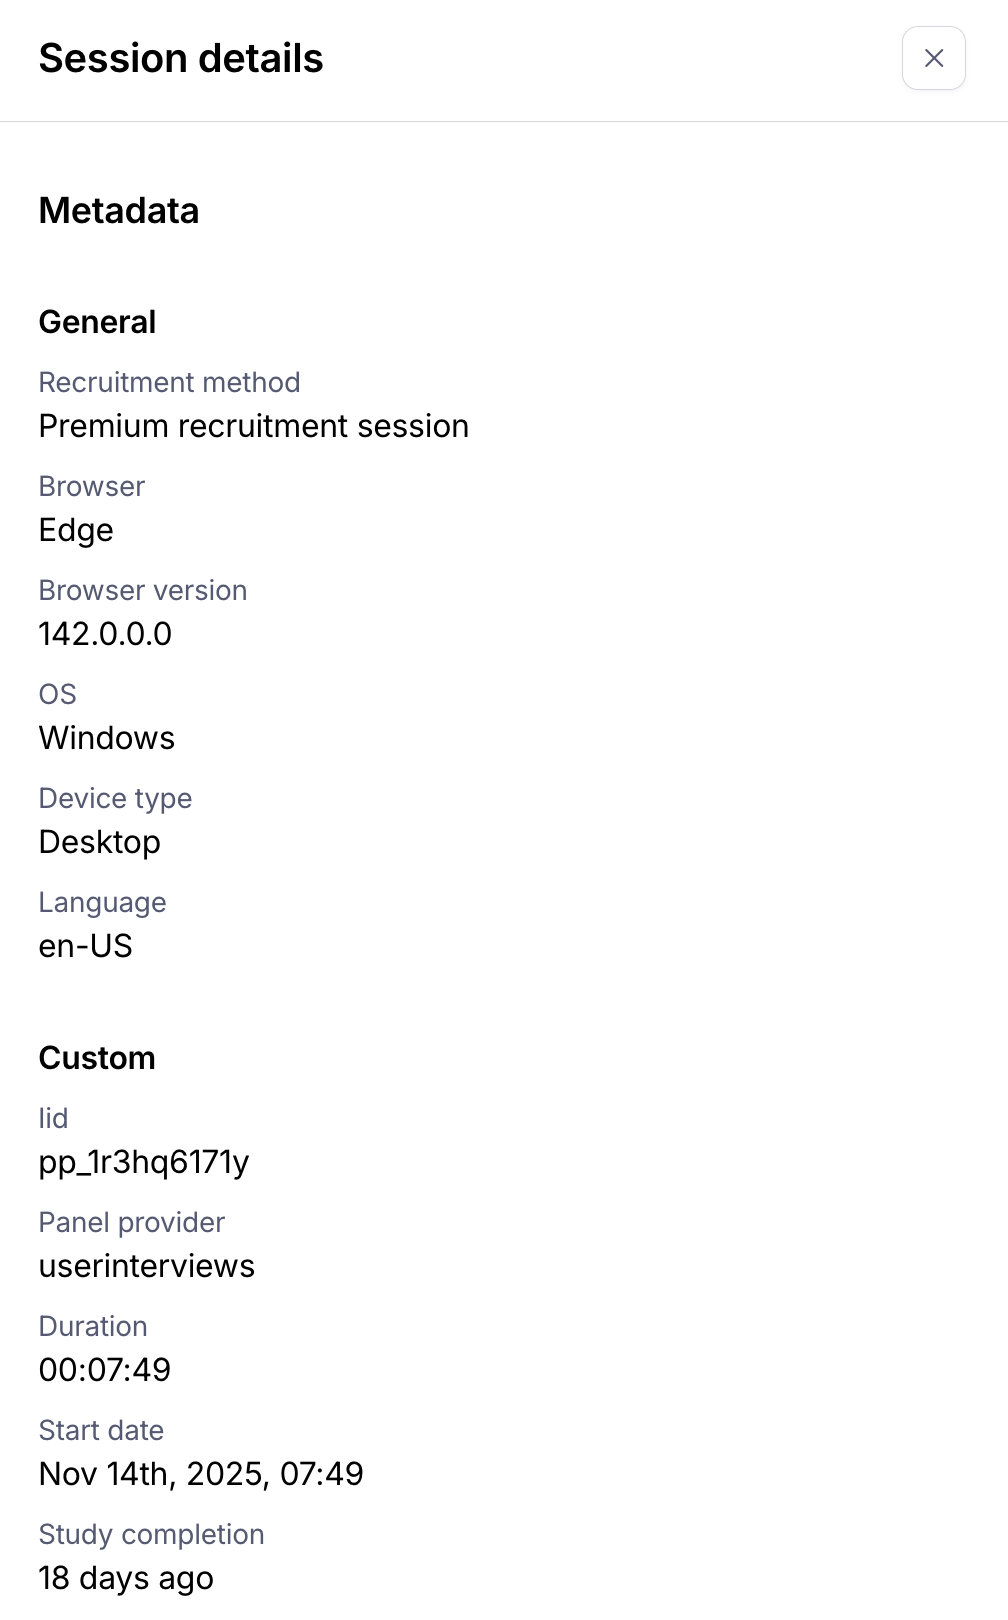Click the Start date label
This screenshot has height=1620, width=1008.
101,1430
